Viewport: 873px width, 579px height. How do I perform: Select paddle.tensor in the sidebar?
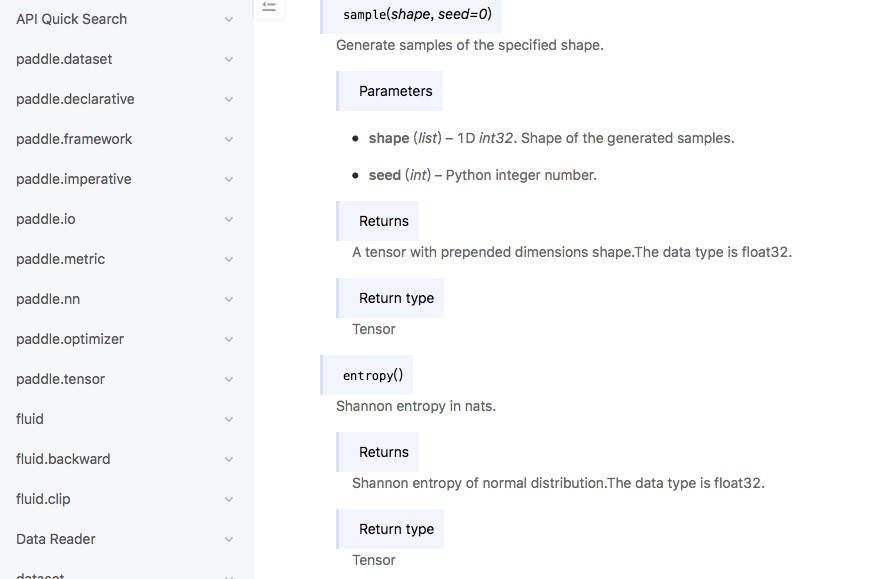[60, 379]
